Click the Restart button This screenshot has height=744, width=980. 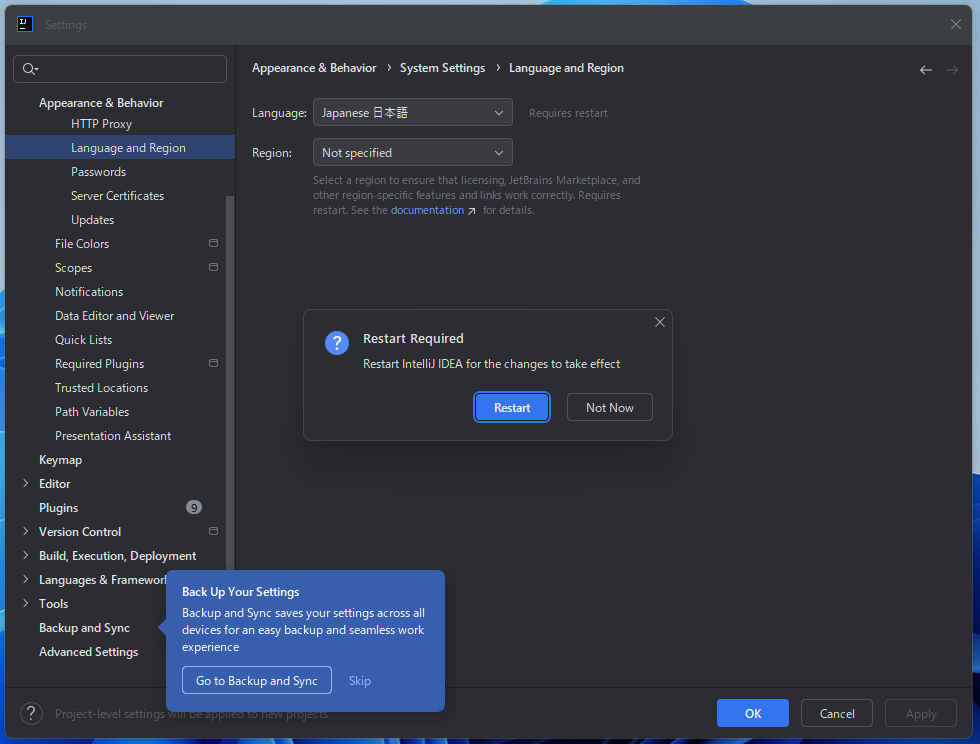click(x=512, y=407)
